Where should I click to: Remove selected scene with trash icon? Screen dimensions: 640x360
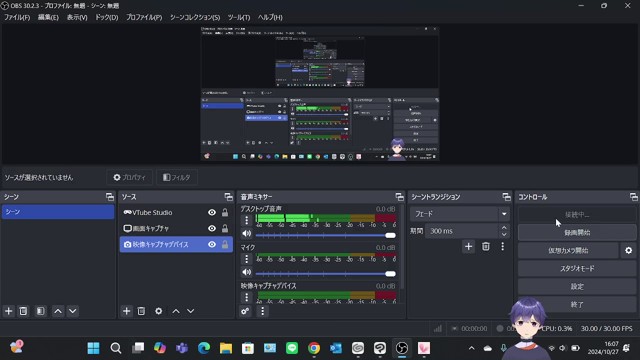click(x=23, y=311)
